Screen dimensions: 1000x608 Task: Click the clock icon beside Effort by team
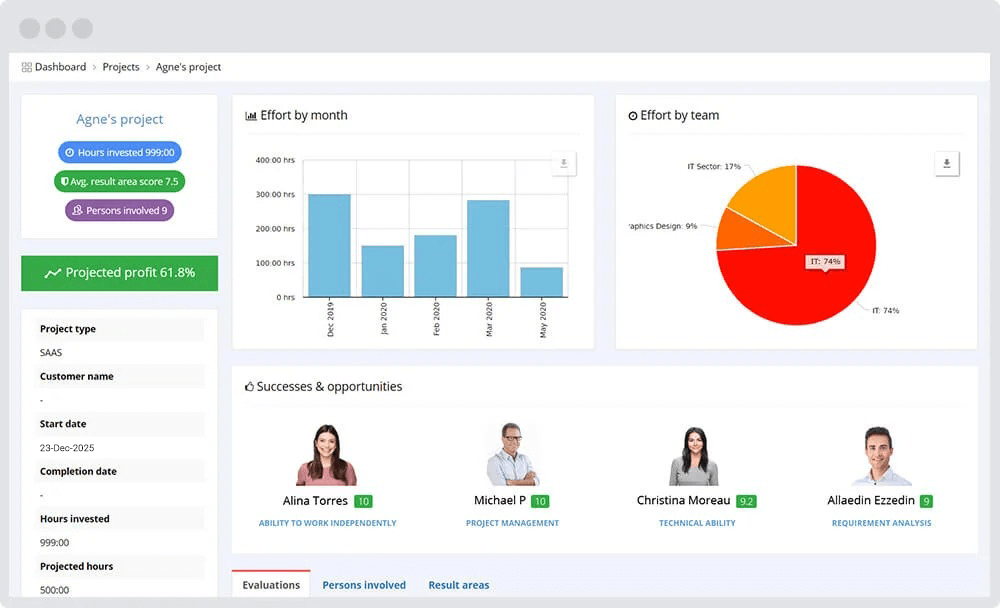[x=632, y=115]
